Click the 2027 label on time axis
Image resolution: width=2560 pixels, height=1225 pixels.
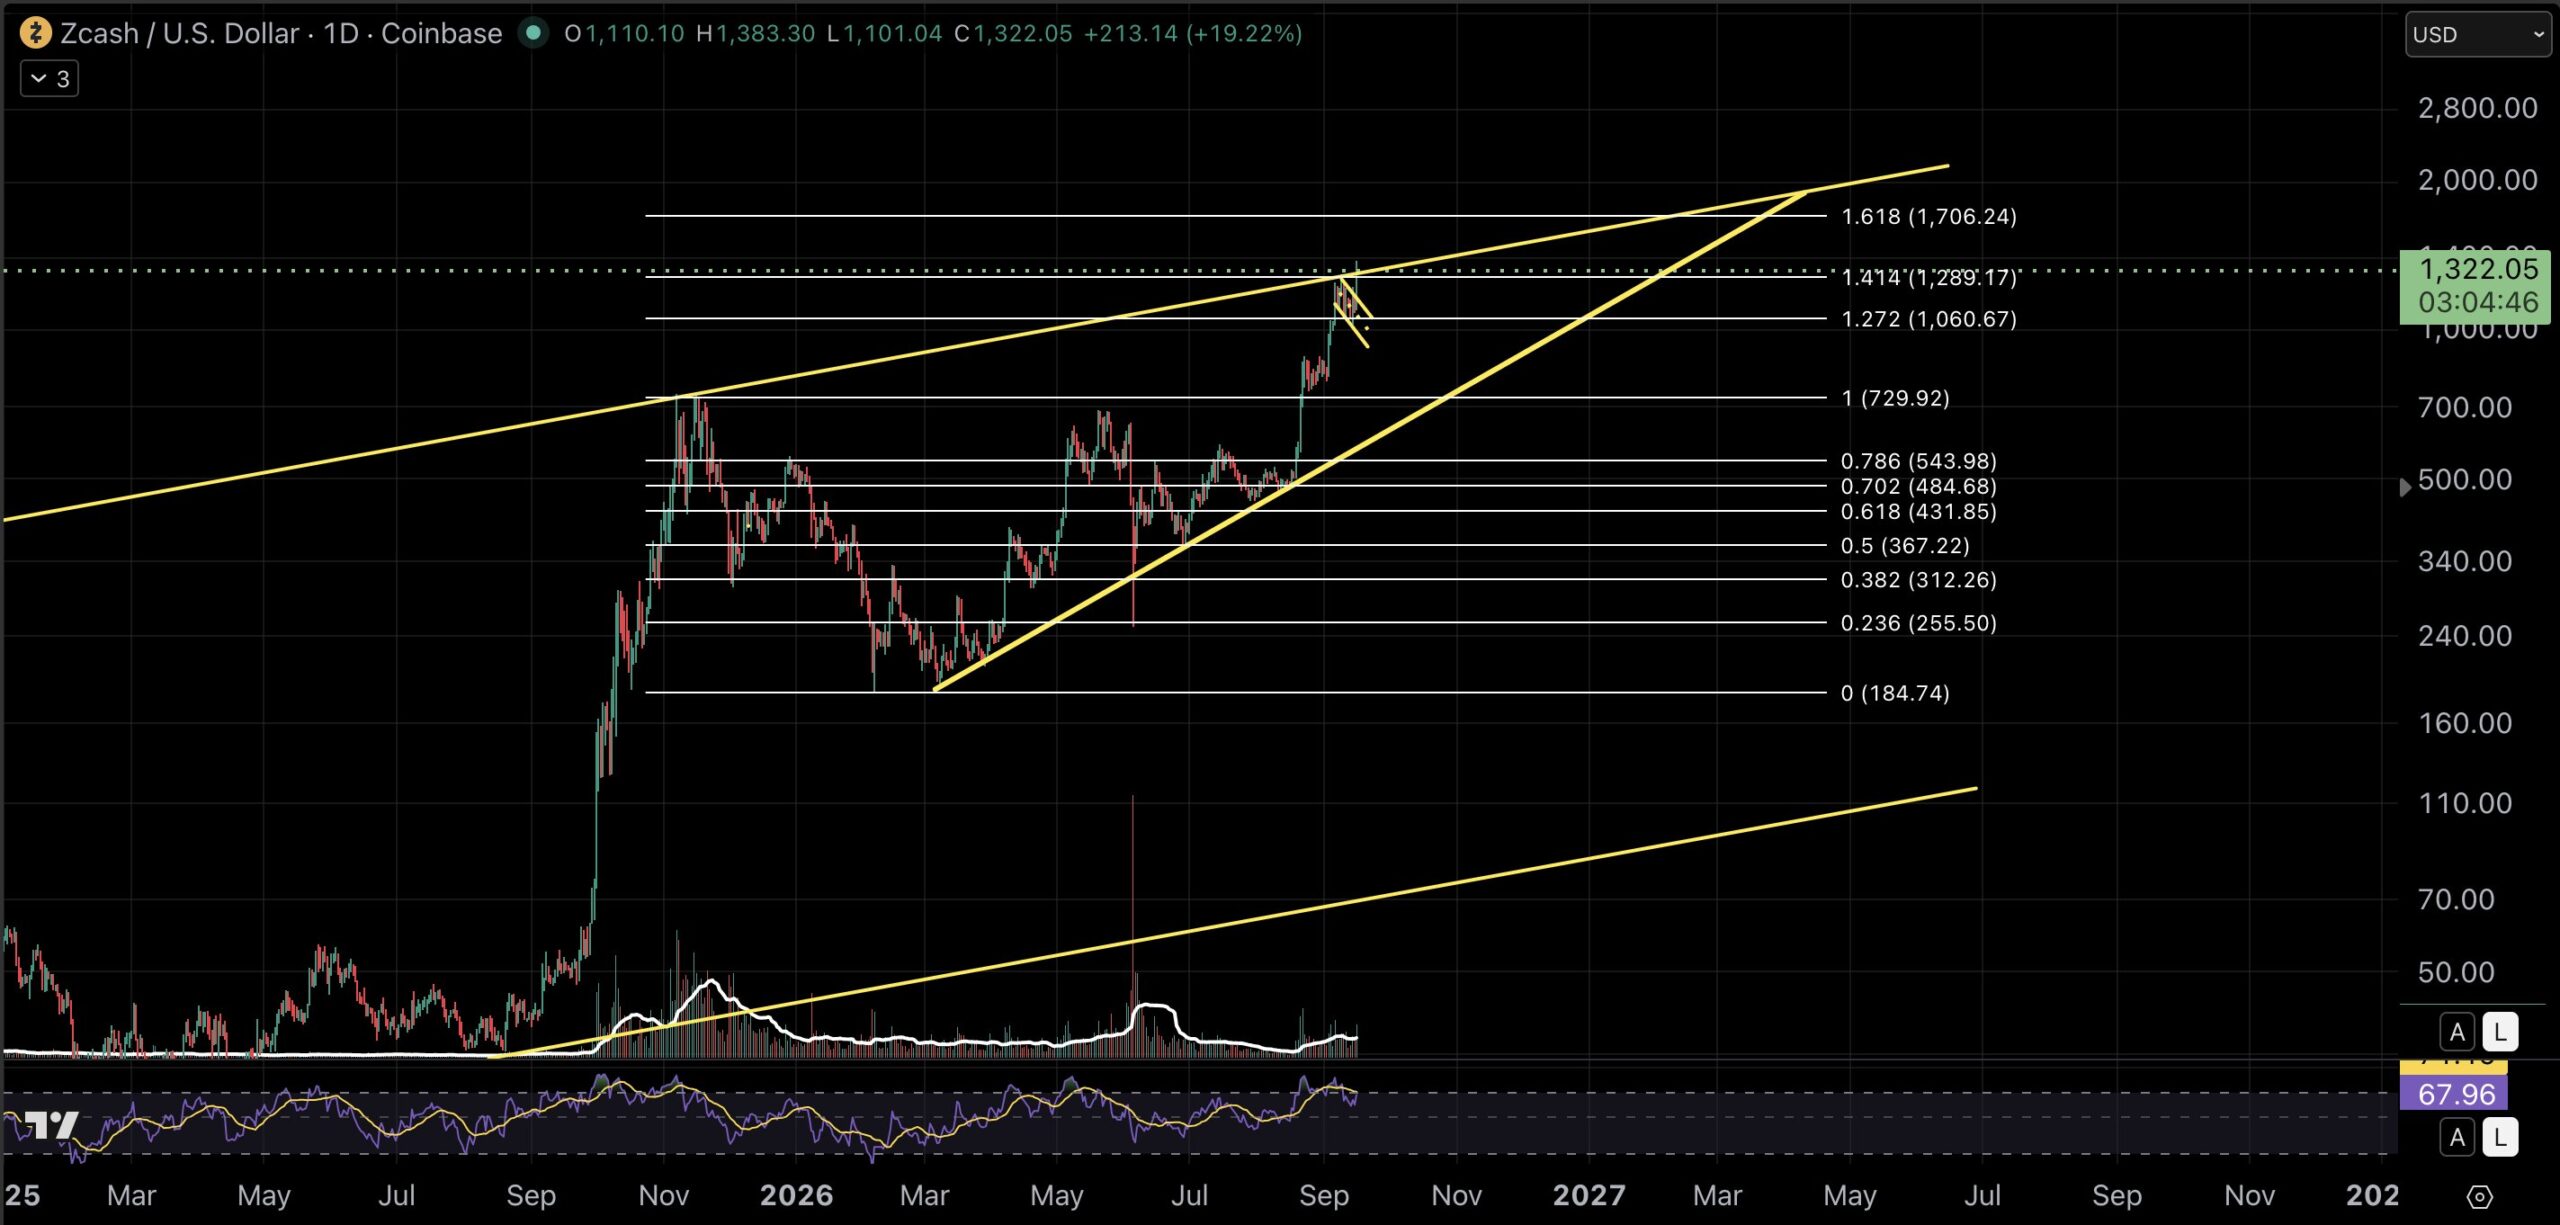pyautogui.click(x=1588, y=1196)
